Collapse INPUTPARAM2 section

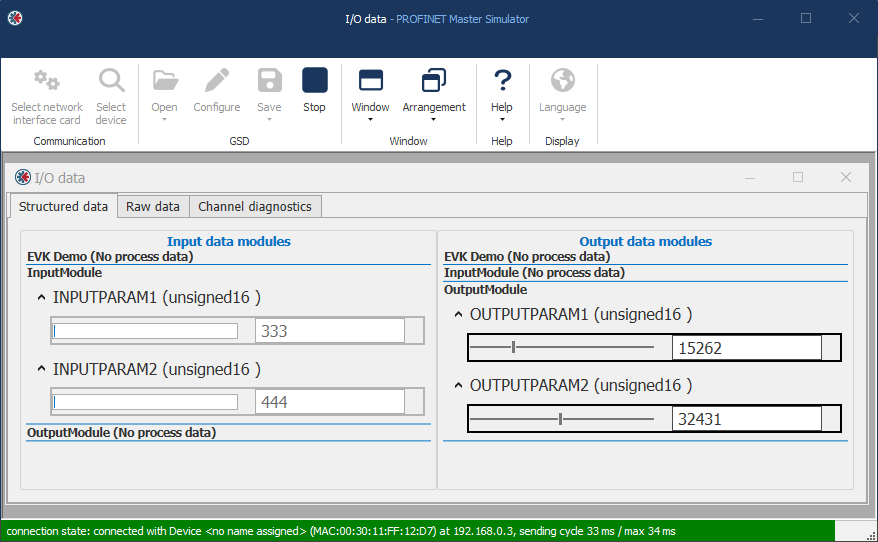point(41,368)
